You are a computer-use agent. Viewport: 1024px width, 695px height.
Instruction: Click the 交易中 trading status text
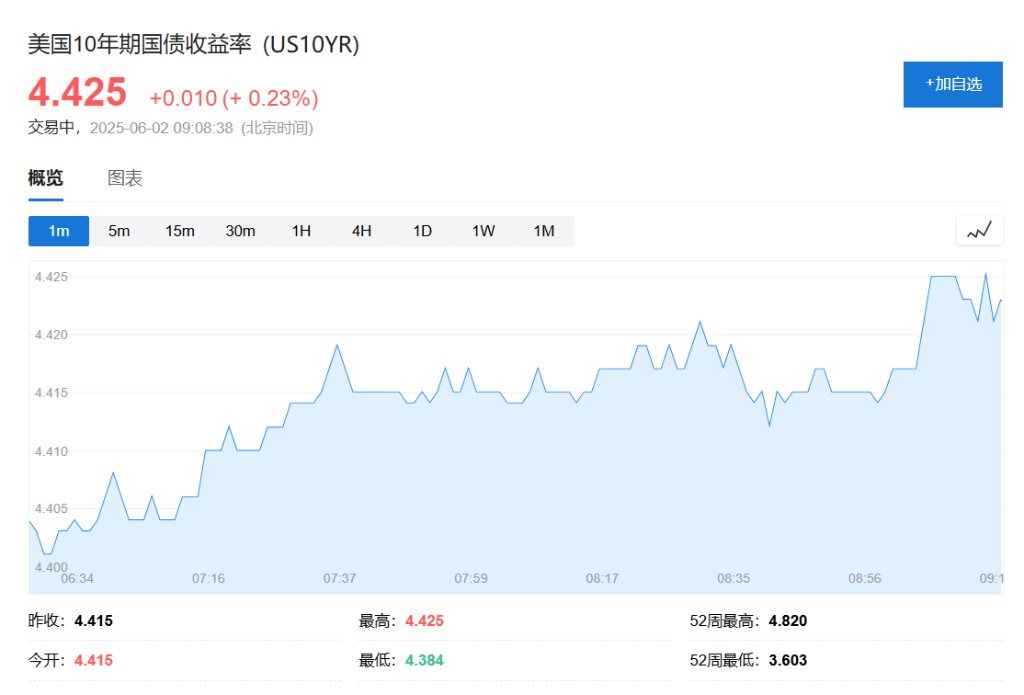click(51, 127)
